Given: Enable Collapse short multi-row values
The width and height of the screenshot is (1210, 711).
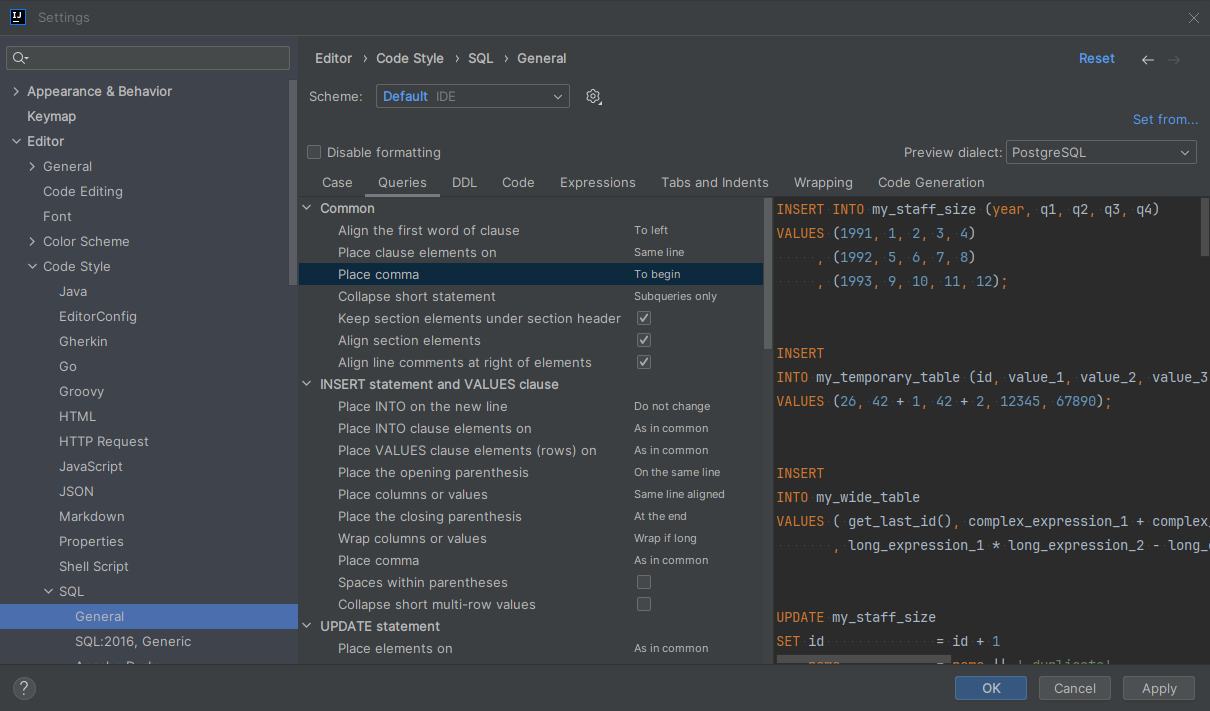Looking at the screenshot, I should click(644, 604).
